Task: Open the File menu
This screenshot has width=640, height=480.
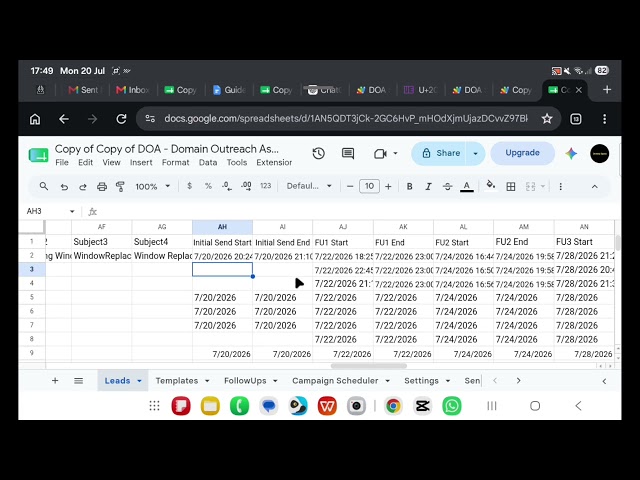Action: 62,162
